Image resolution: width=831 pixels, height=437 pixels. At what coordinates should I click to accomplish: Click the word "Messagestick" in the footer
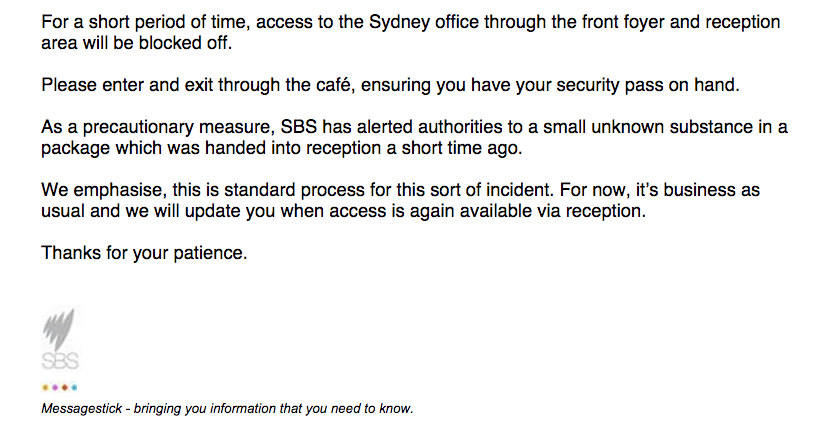pyautogui.click(x=82, y=409)
